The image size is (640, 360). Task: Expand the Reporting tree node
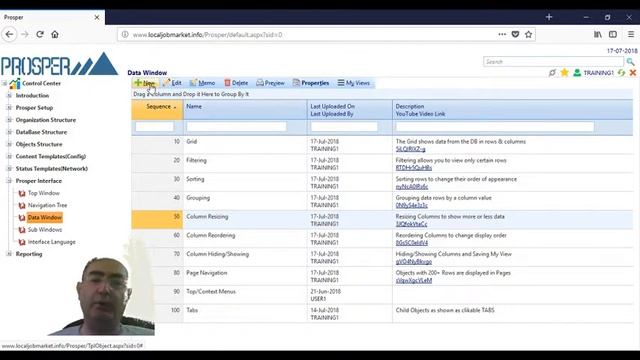9,254
